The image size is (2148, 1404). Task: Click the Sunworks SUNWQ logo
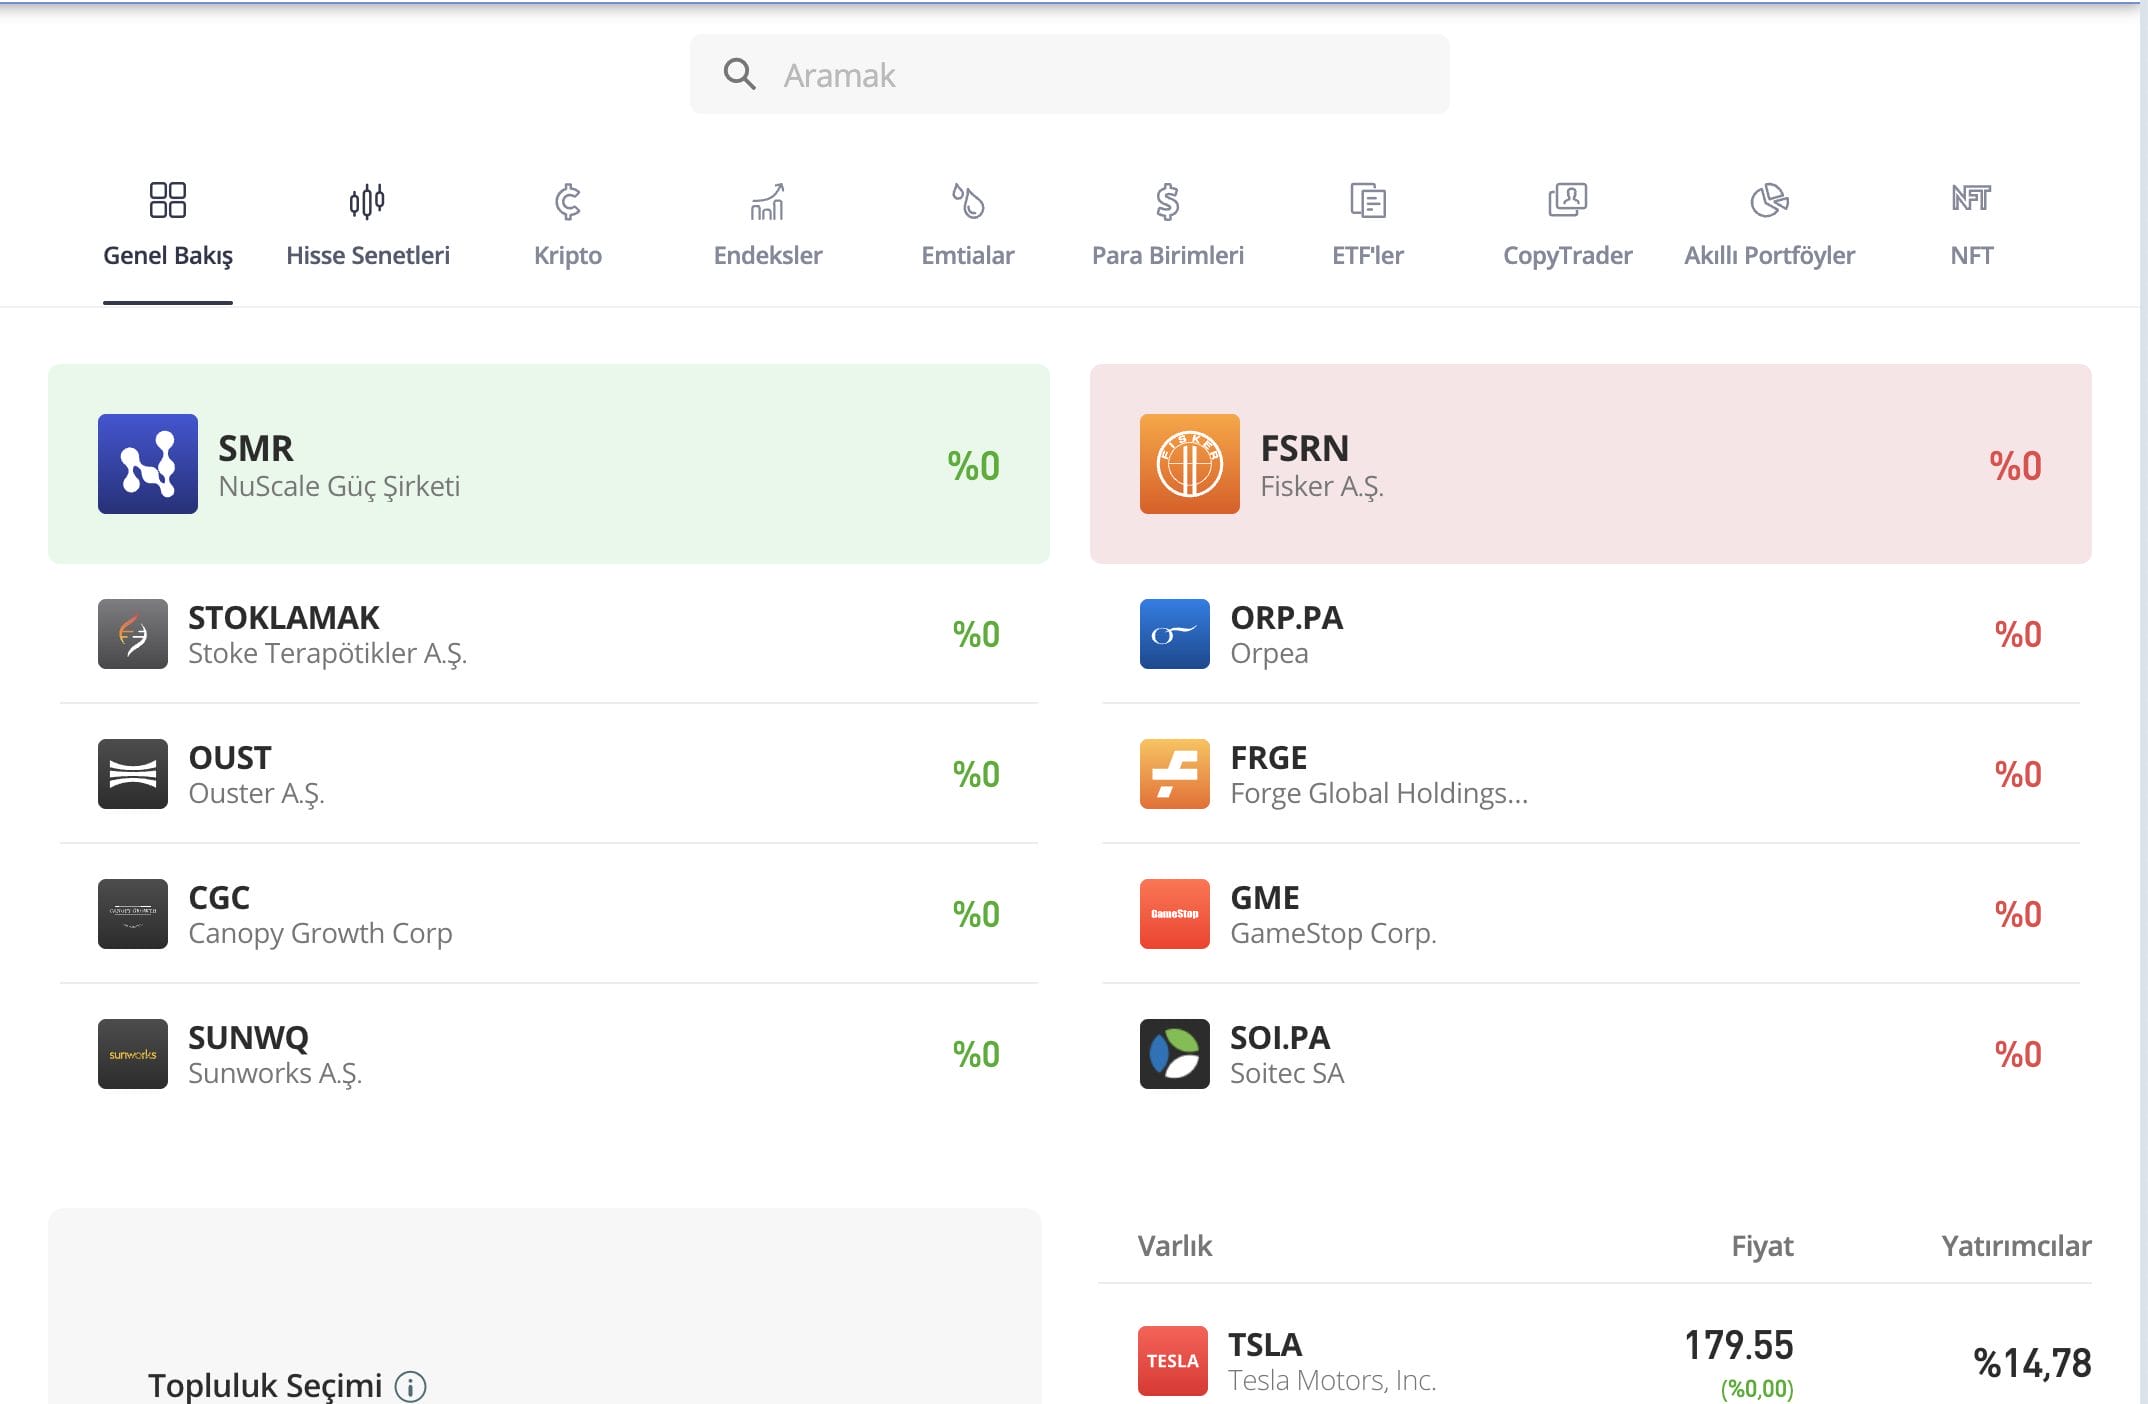[x=133, y=1054]
